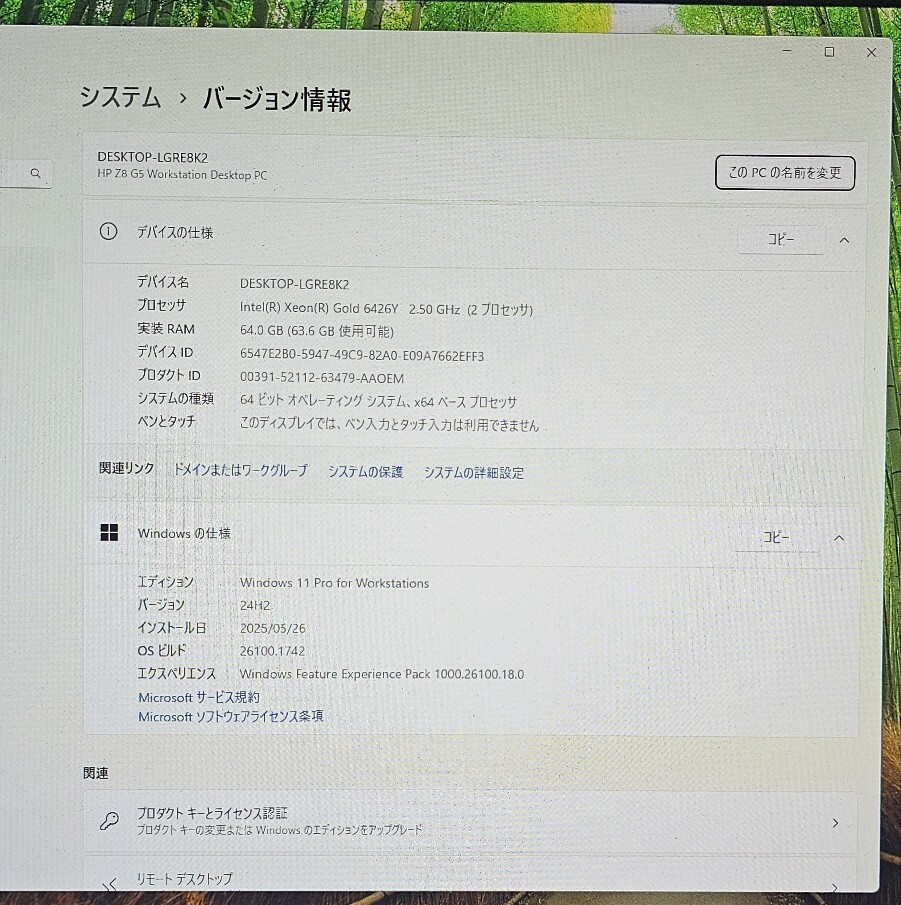
Task: Click the ペンとタッチ label
Action: 166,421
